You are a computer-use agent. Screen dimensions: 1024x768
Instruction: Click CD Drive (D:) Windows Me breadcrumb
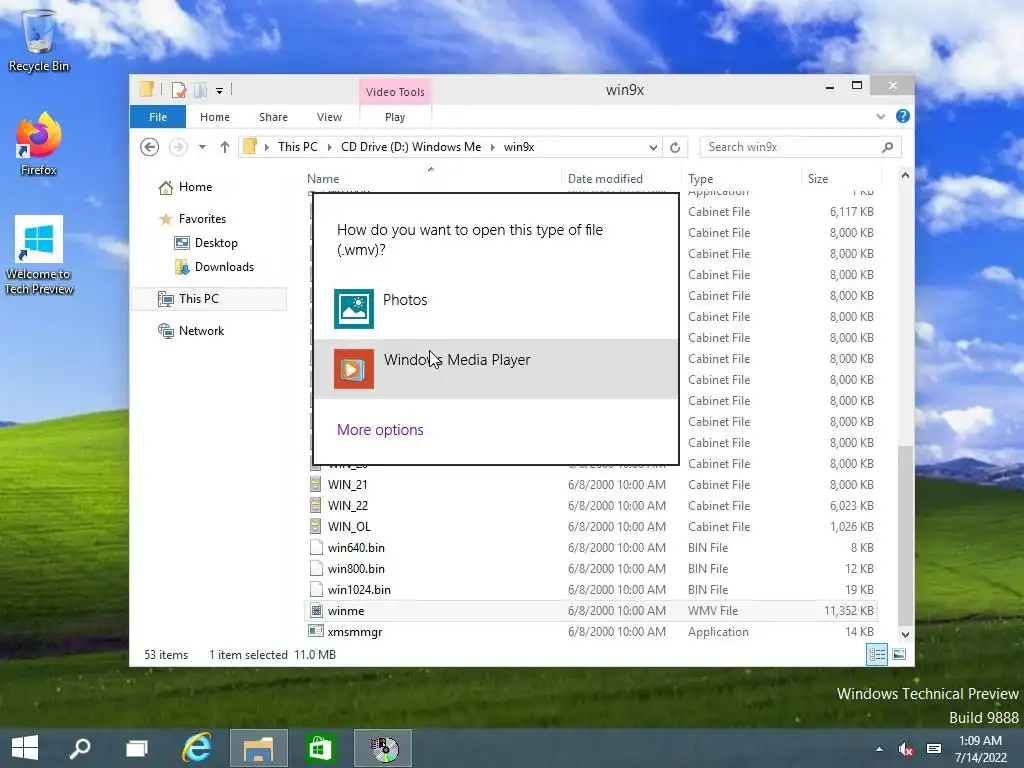[x=411, y=147]
